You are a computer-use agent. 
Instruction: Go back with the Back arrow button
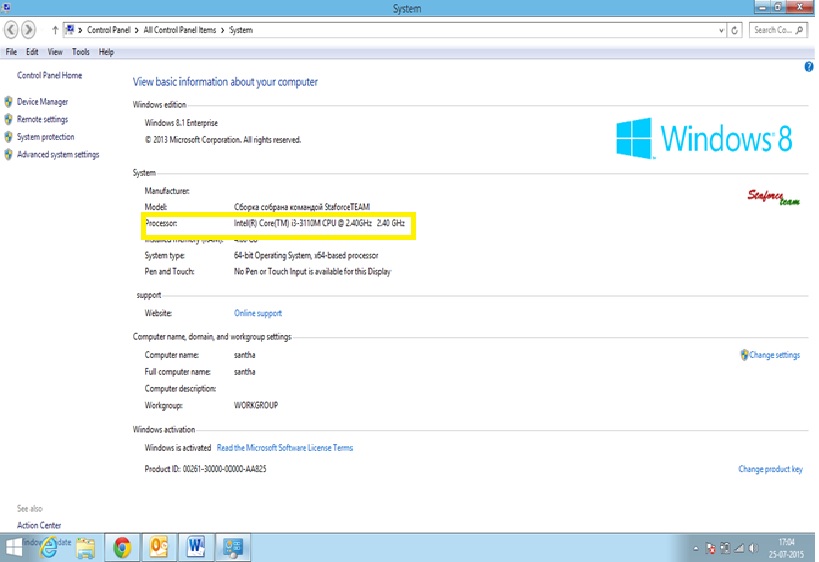pos(11,29)
